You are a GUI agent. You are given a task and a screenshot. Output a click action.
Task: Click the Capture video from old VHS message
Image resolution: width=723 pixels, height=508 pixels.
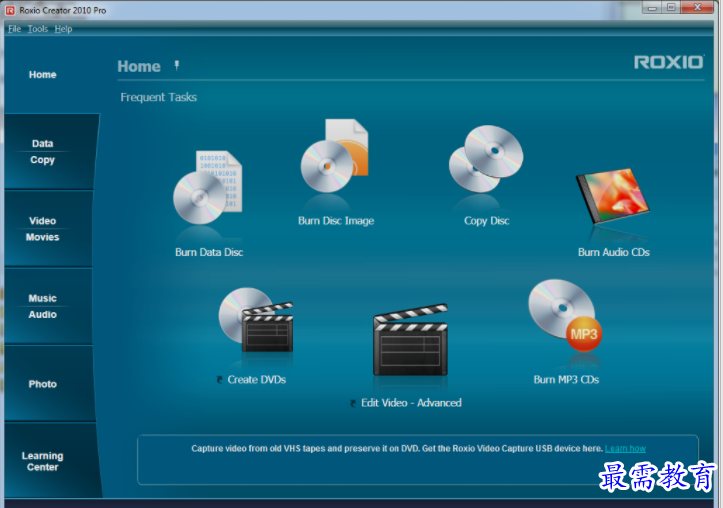pyautogui.click(x=397, y=449)
